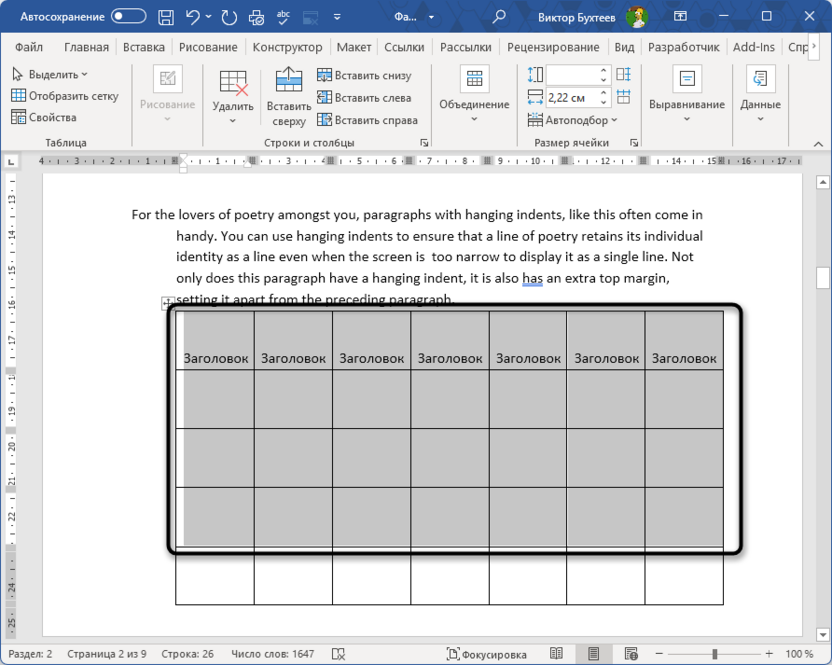Click Вставить снизу
This screenshot has width=832, height=665.
[364, 75]
